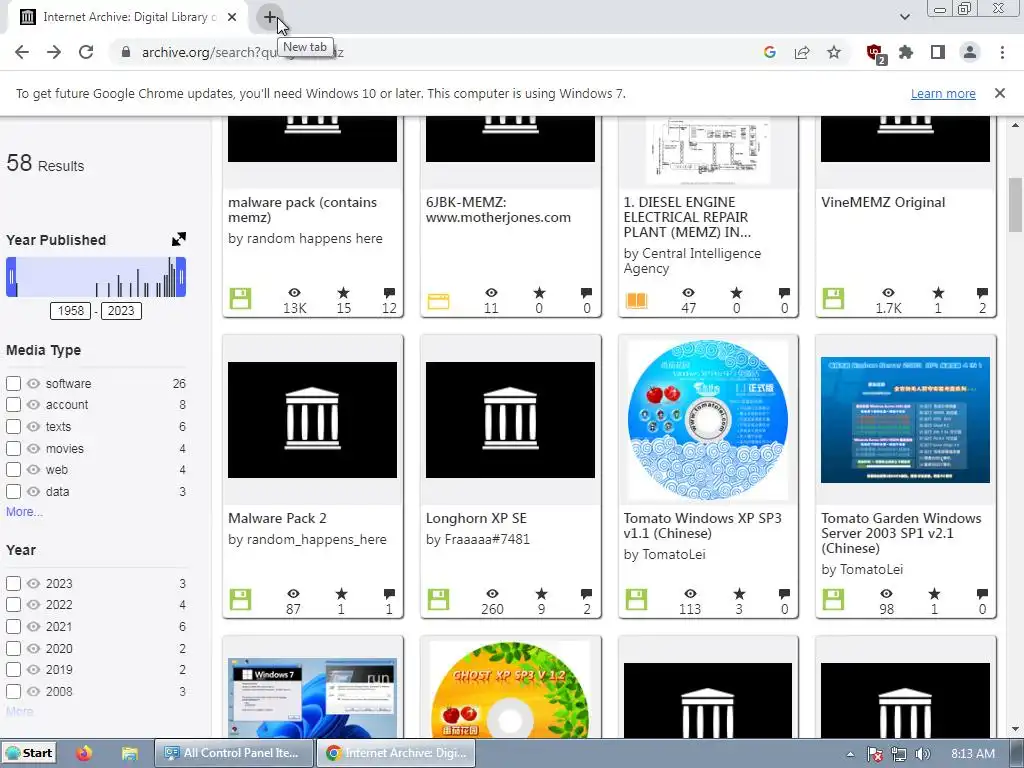The width and height of the screenshot is (1024, 768).
Task: Show hidden tray icons arrow
Action: click(x=850, y=754)
